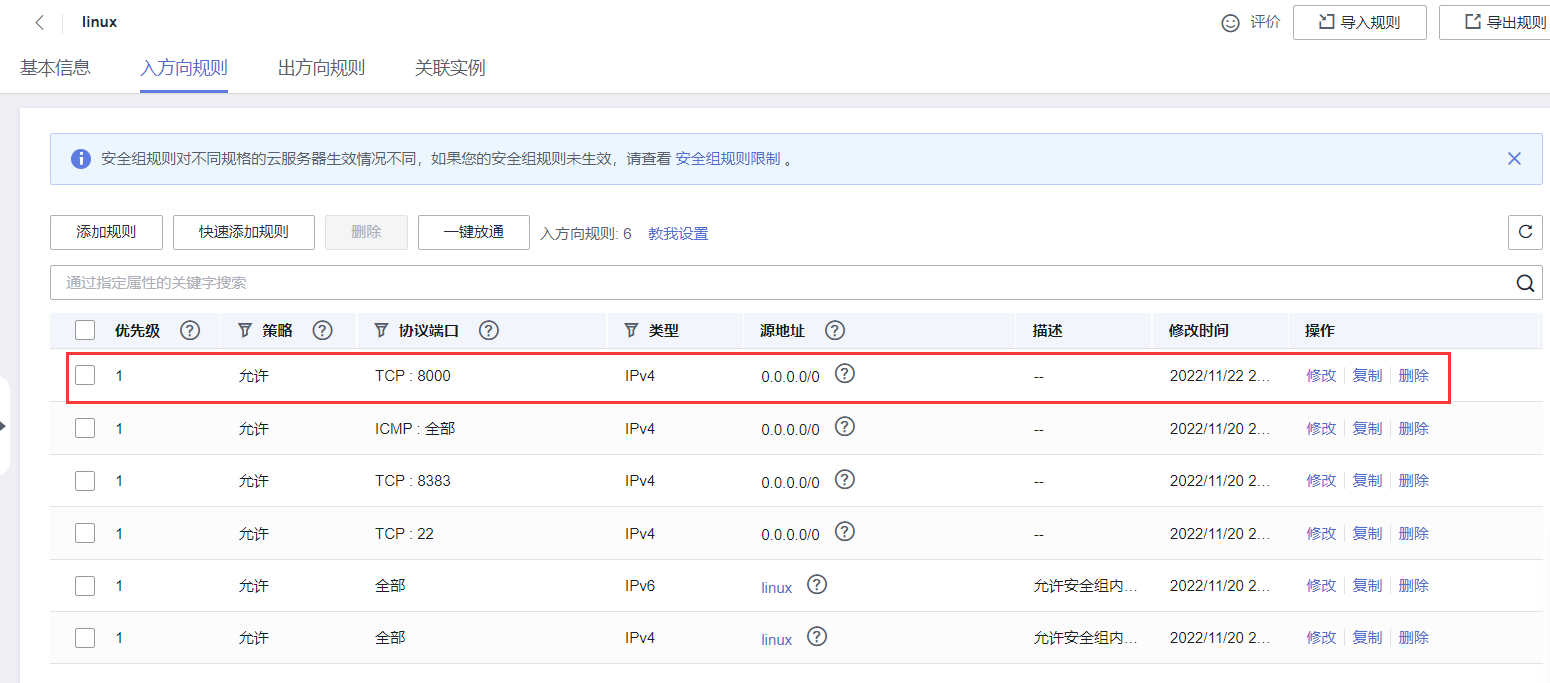The image size is (1550, 683).
Task: Click 修改 for IPv6 全部 rule
Action: coord(1321,585)
